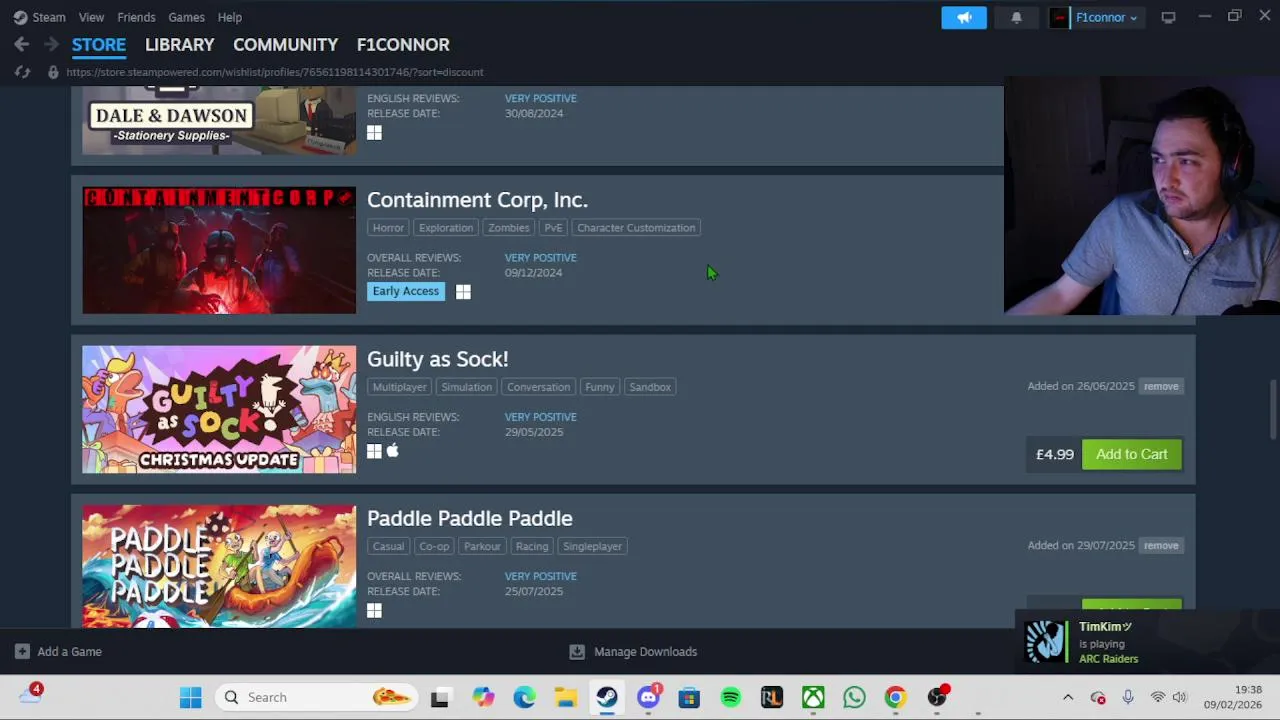Open the Dale & Dawson game thumbnail
Screen dimensions: 1280x720
tap(219, 120)
